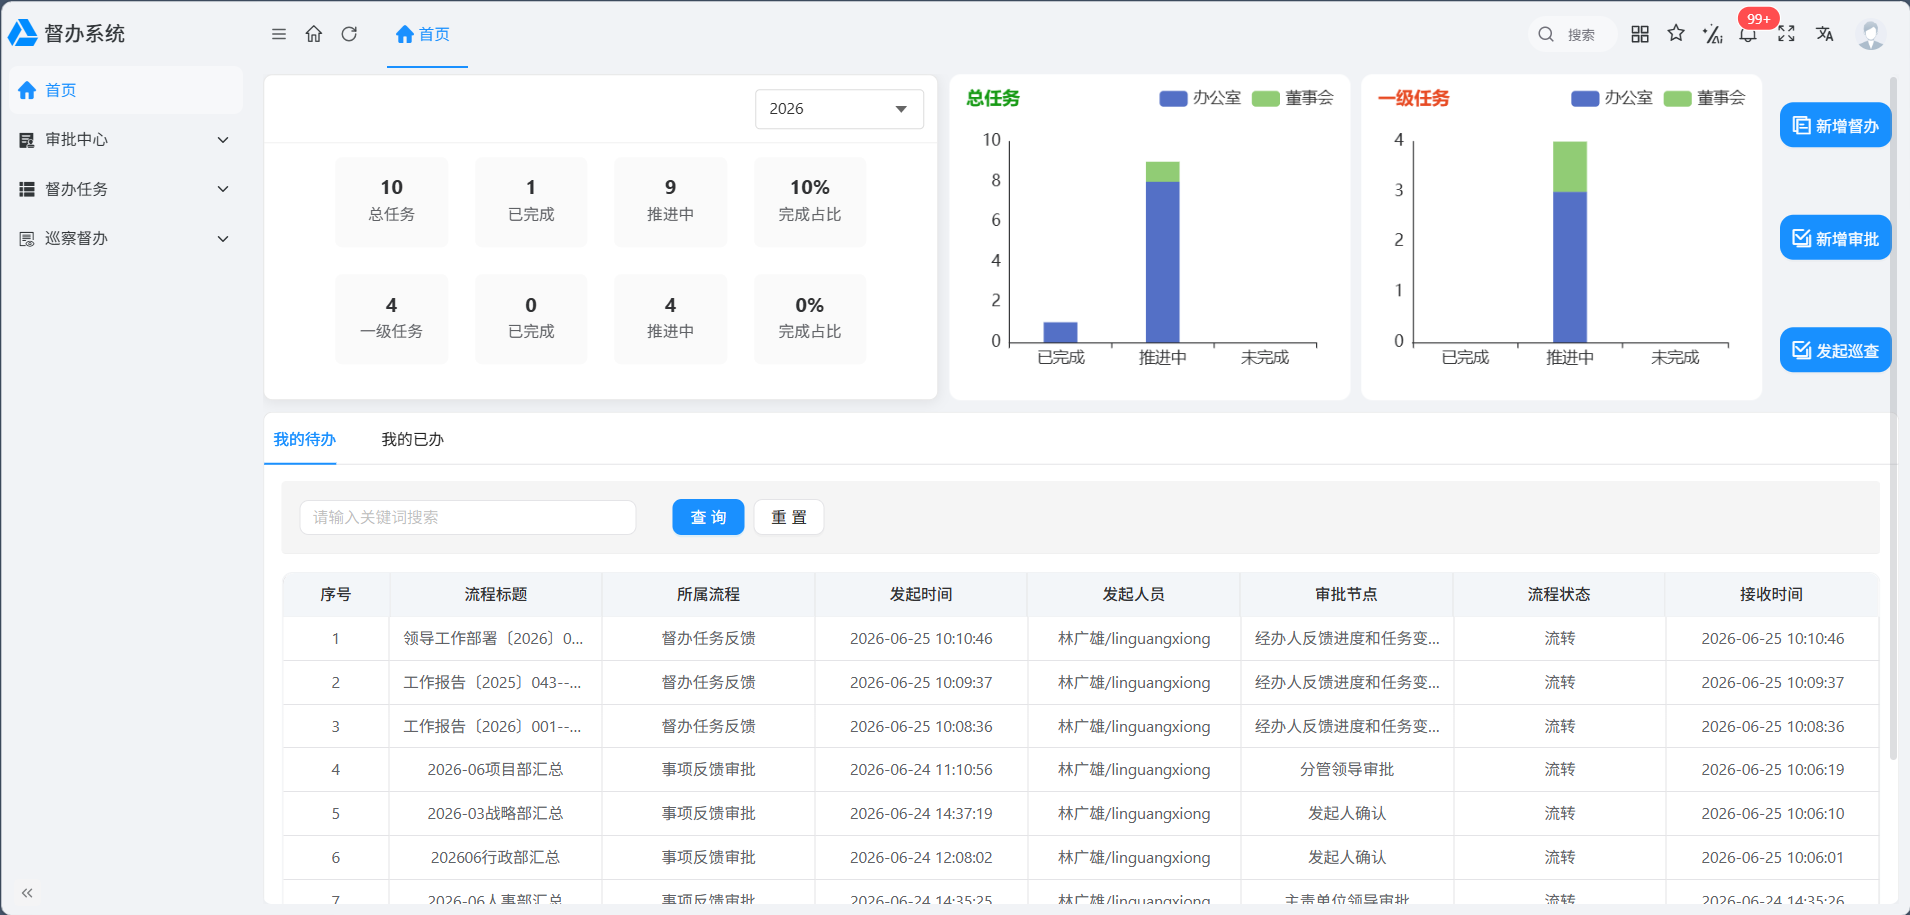Click the 新增督办 button
The width and height of the screenshot is (1910, 915).
tap(1835, 125)
